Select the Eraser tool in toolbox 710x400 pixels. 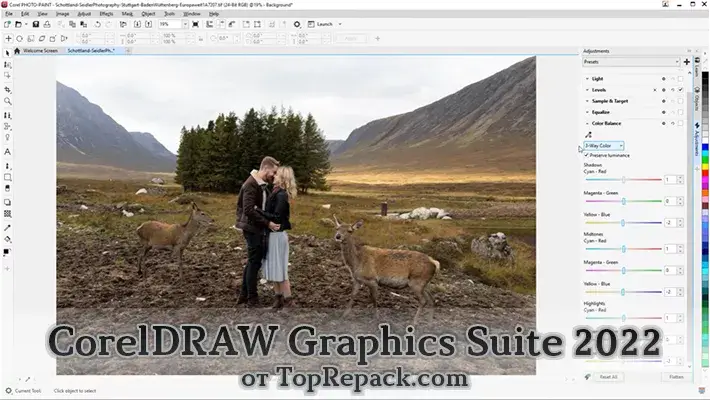(x=7, y=188)
